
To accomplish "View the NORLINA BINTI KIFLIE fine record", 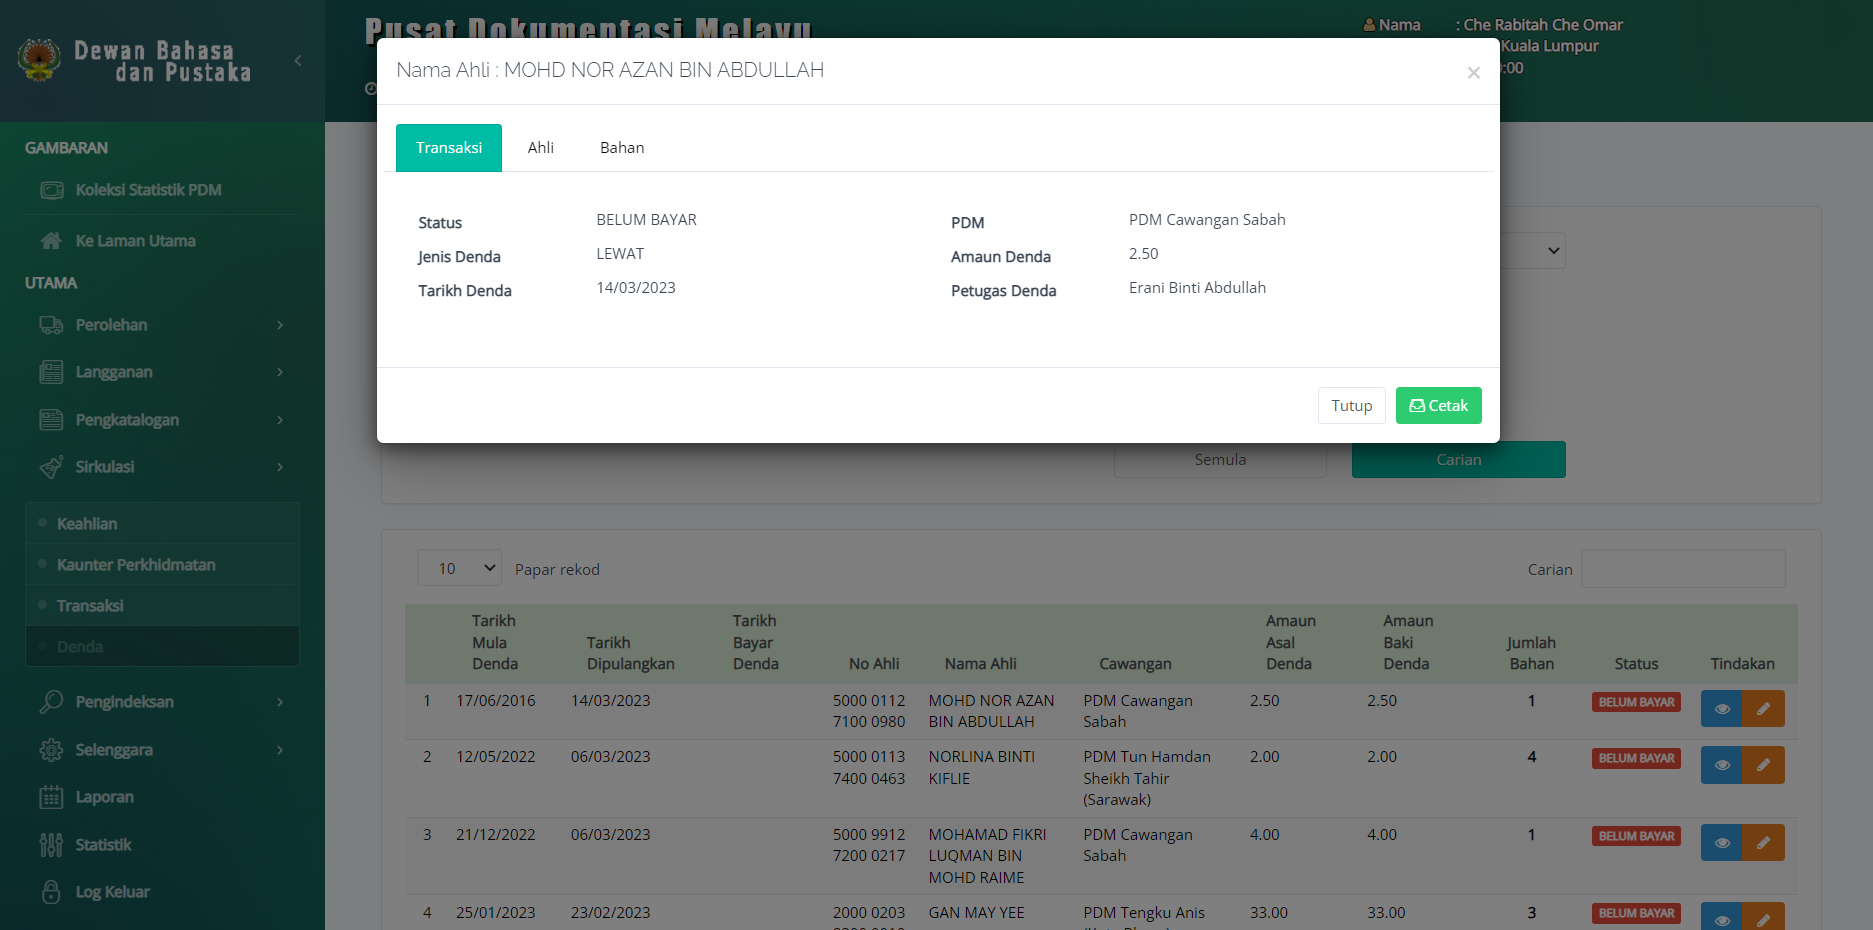I will point(1720,765).
